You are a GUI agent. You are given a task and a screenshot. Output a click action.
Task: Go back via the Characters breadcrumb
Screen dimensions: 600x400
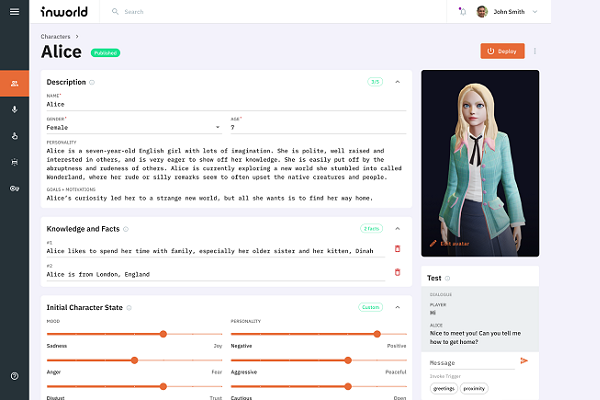pos(55,36)
